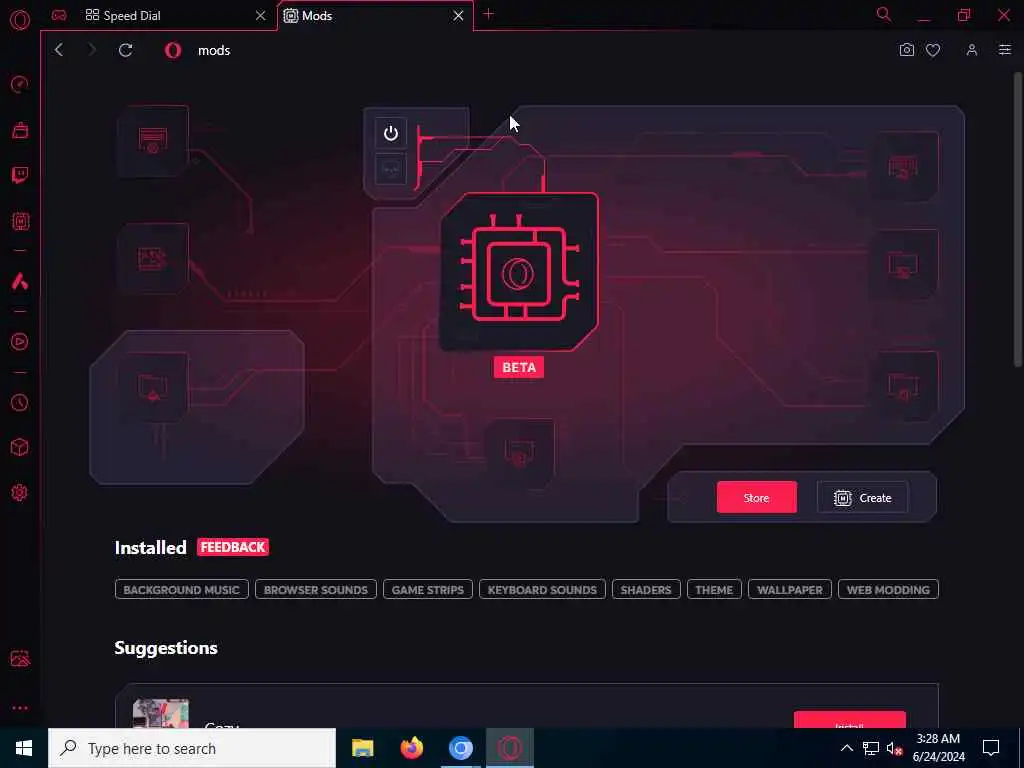Filter by THEME

(714, 590)
